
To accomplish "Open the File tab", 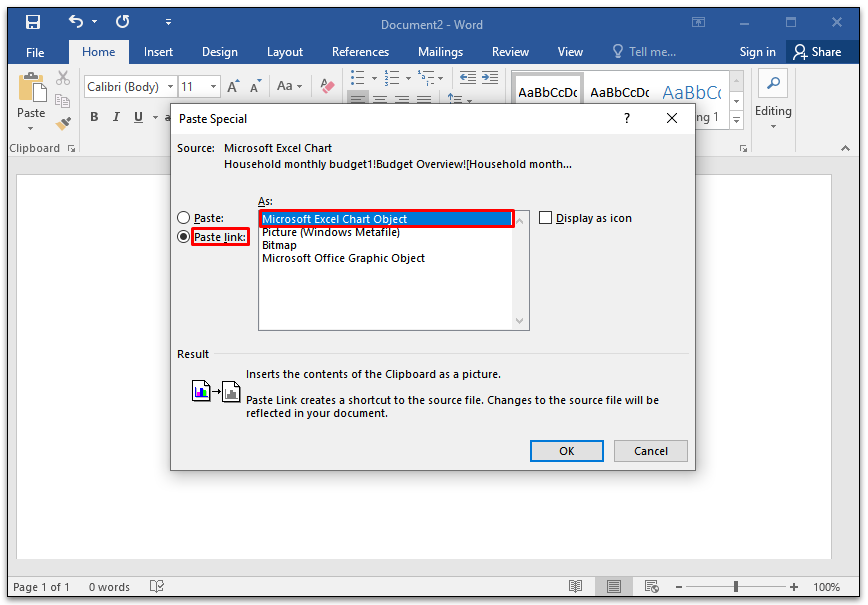I will pos(35,53).
